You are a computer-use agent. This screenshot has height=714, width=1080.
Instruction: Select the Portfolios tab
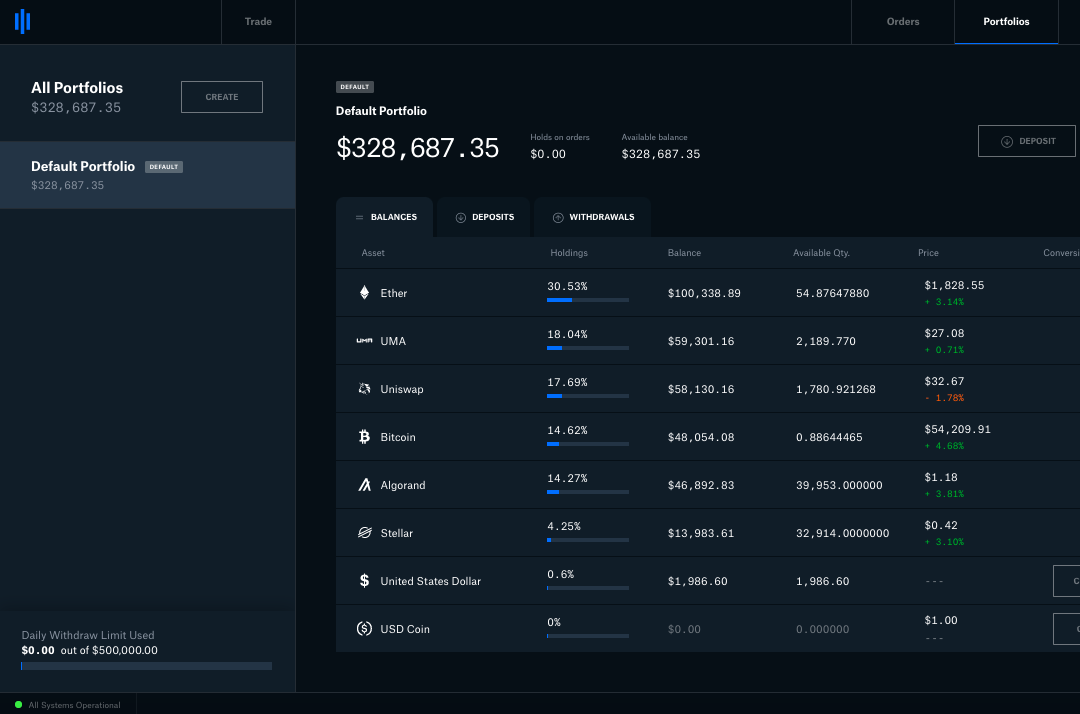point(1006,22)
